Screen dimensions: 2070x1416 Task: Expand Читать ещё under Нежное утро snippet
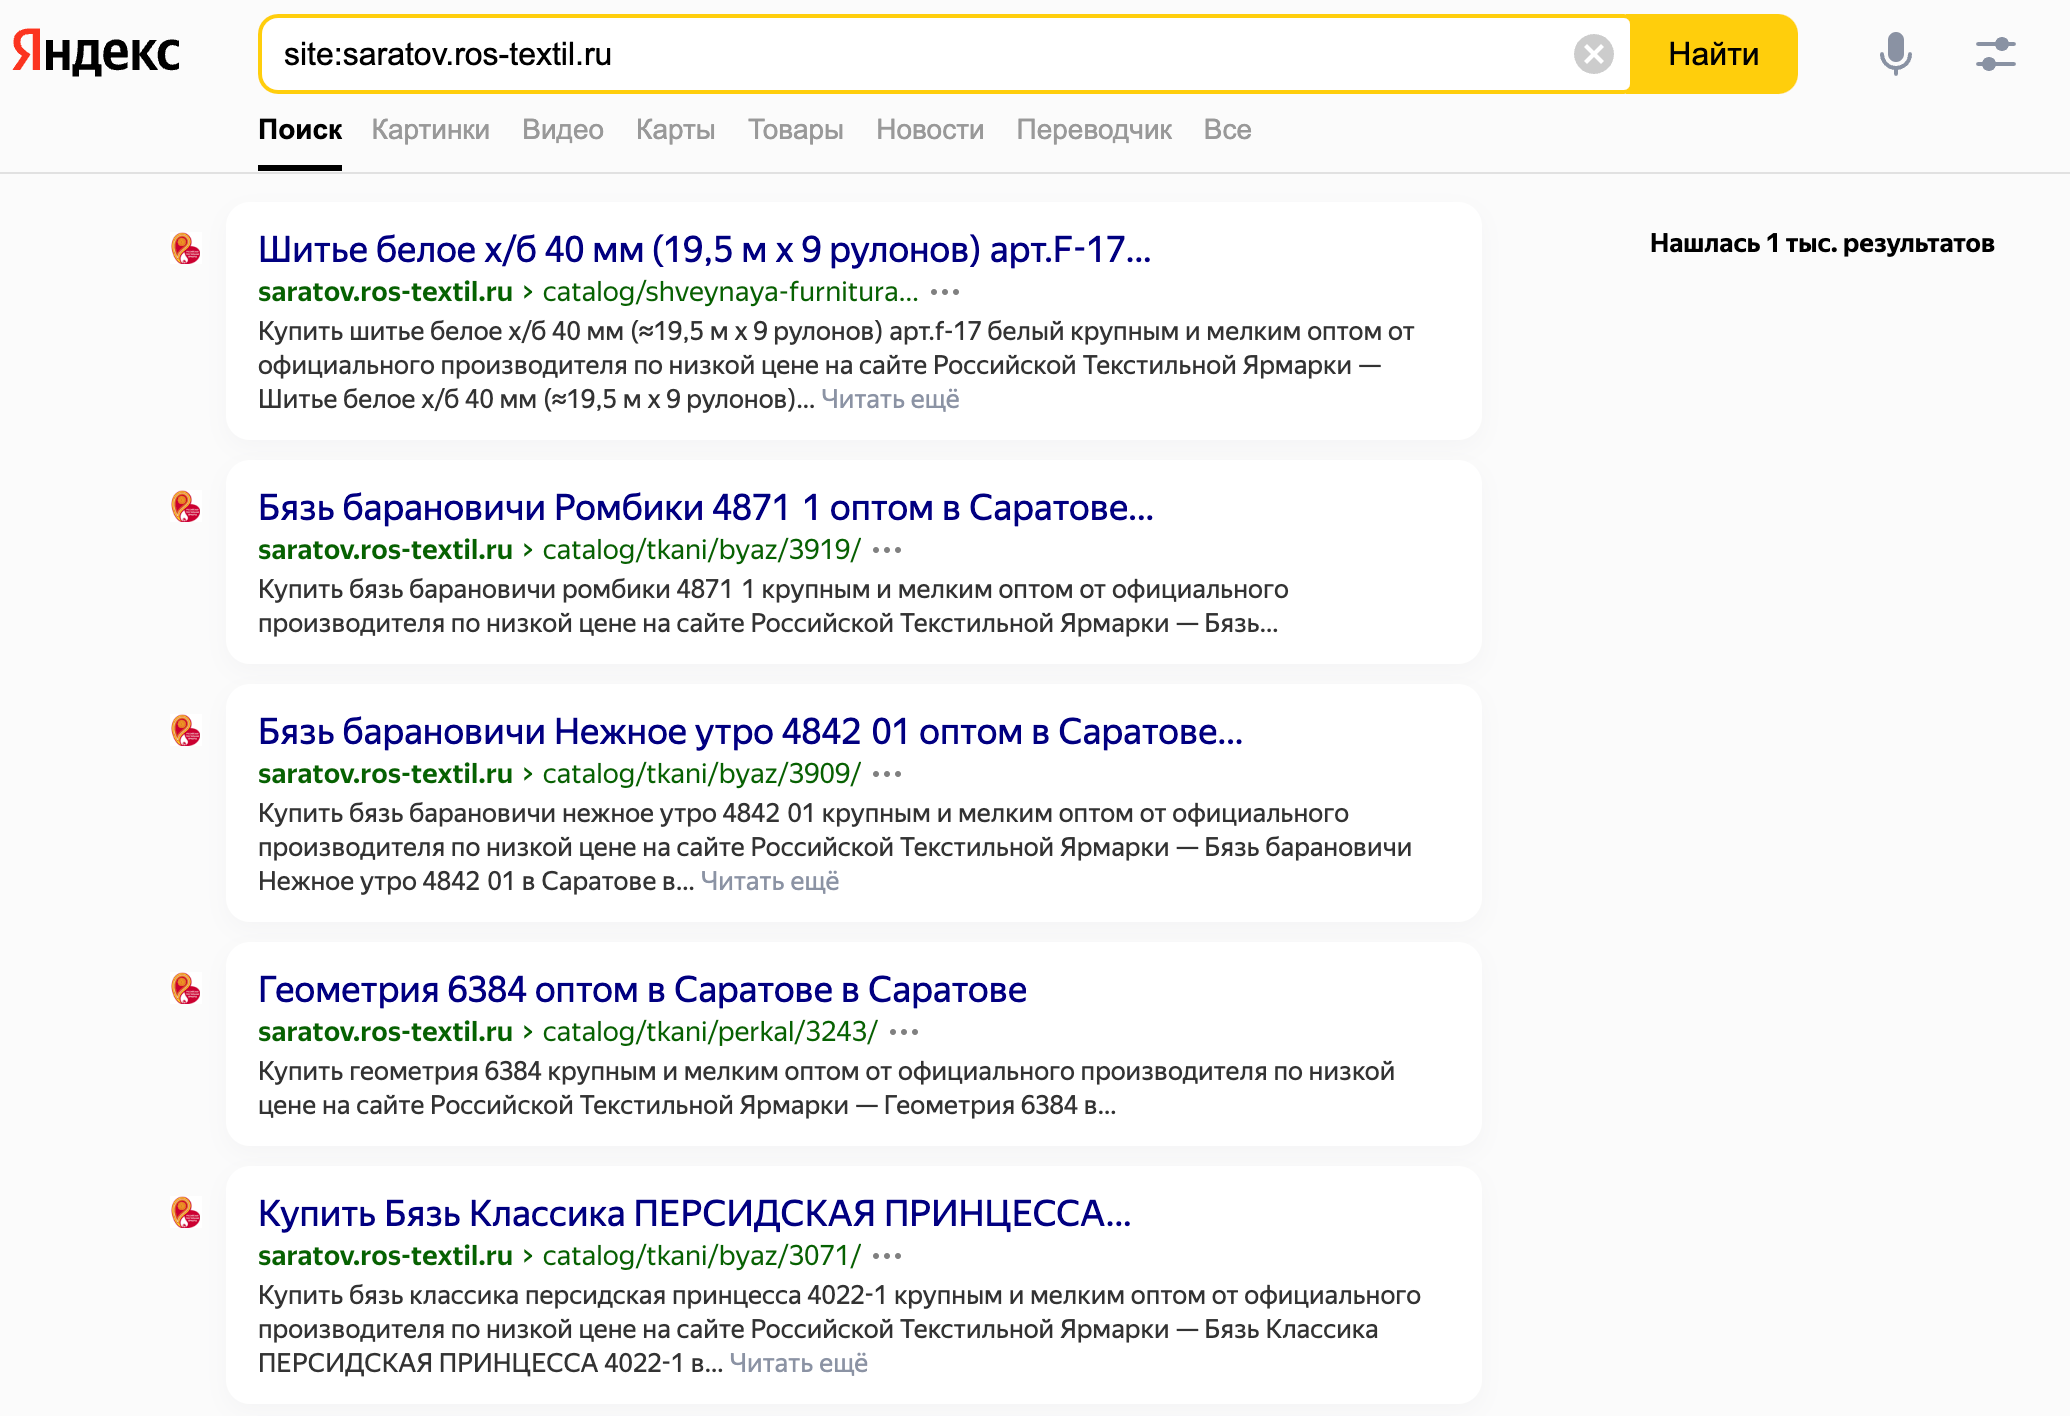[769, 881]
